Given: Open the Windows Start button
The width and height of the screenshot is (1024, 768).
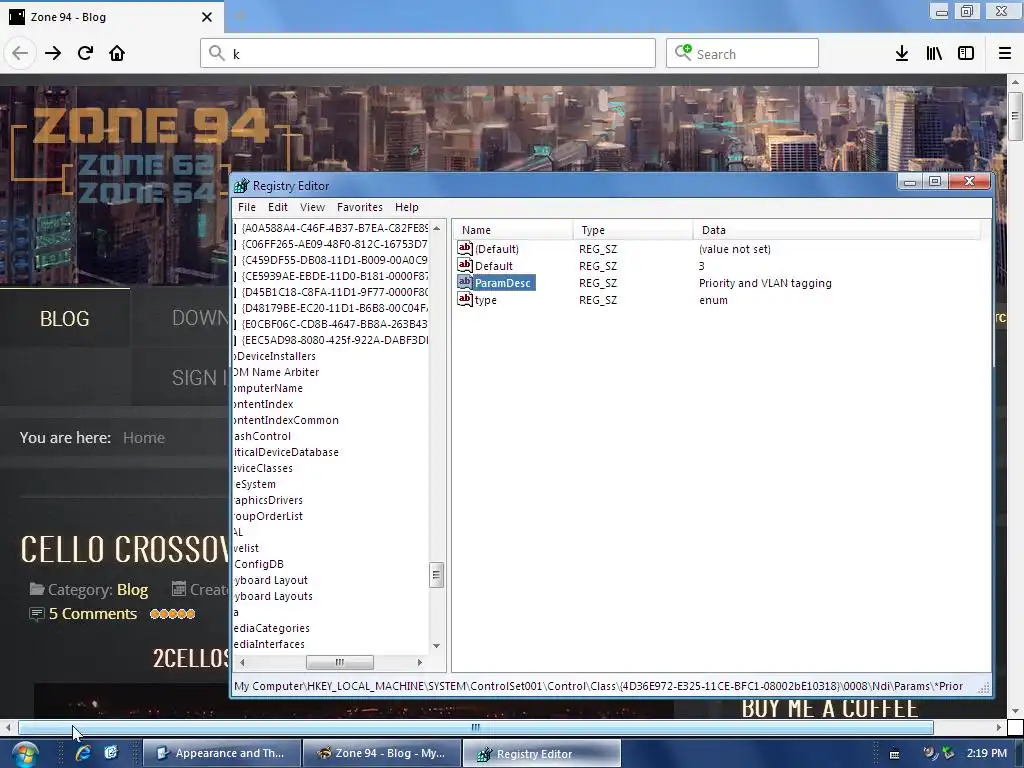Looking at the screenshot, I should [25, 754].
